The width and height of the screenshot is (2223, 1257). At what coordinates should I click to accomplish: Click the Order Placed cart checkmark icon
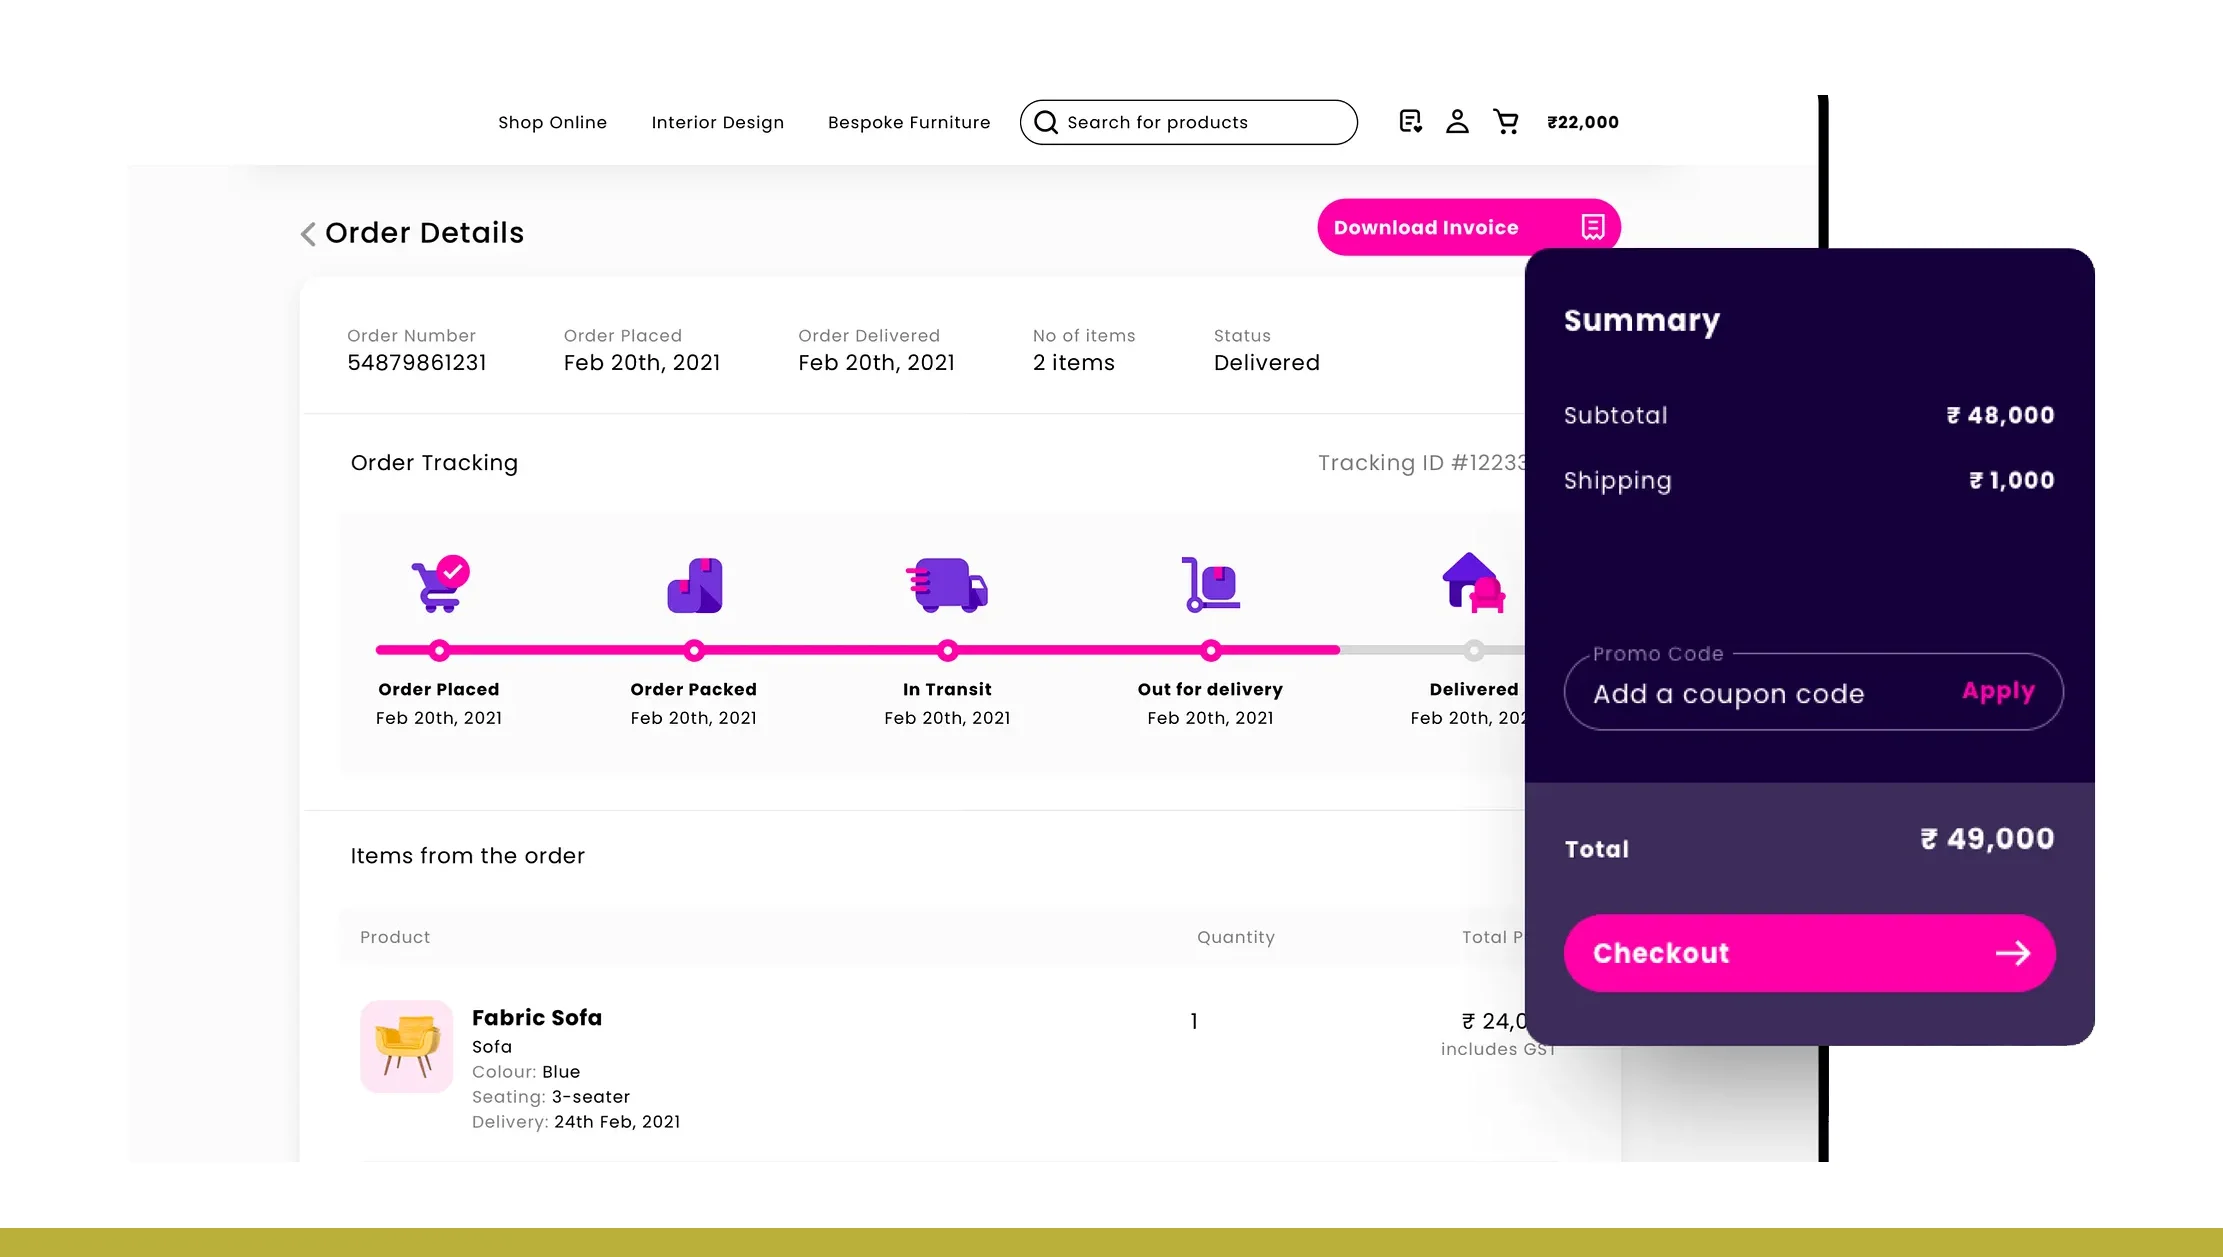coord(440,585)
